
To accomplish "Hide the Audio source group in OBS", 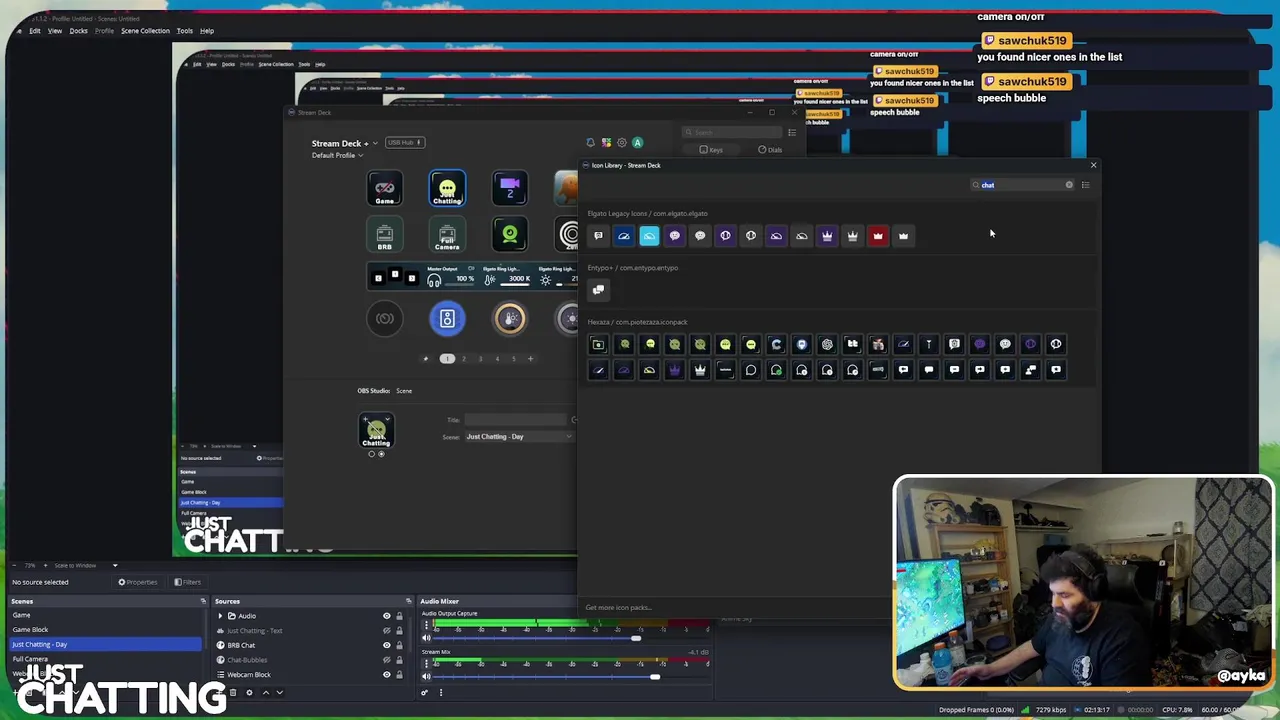I will click(x=387, y=616).
